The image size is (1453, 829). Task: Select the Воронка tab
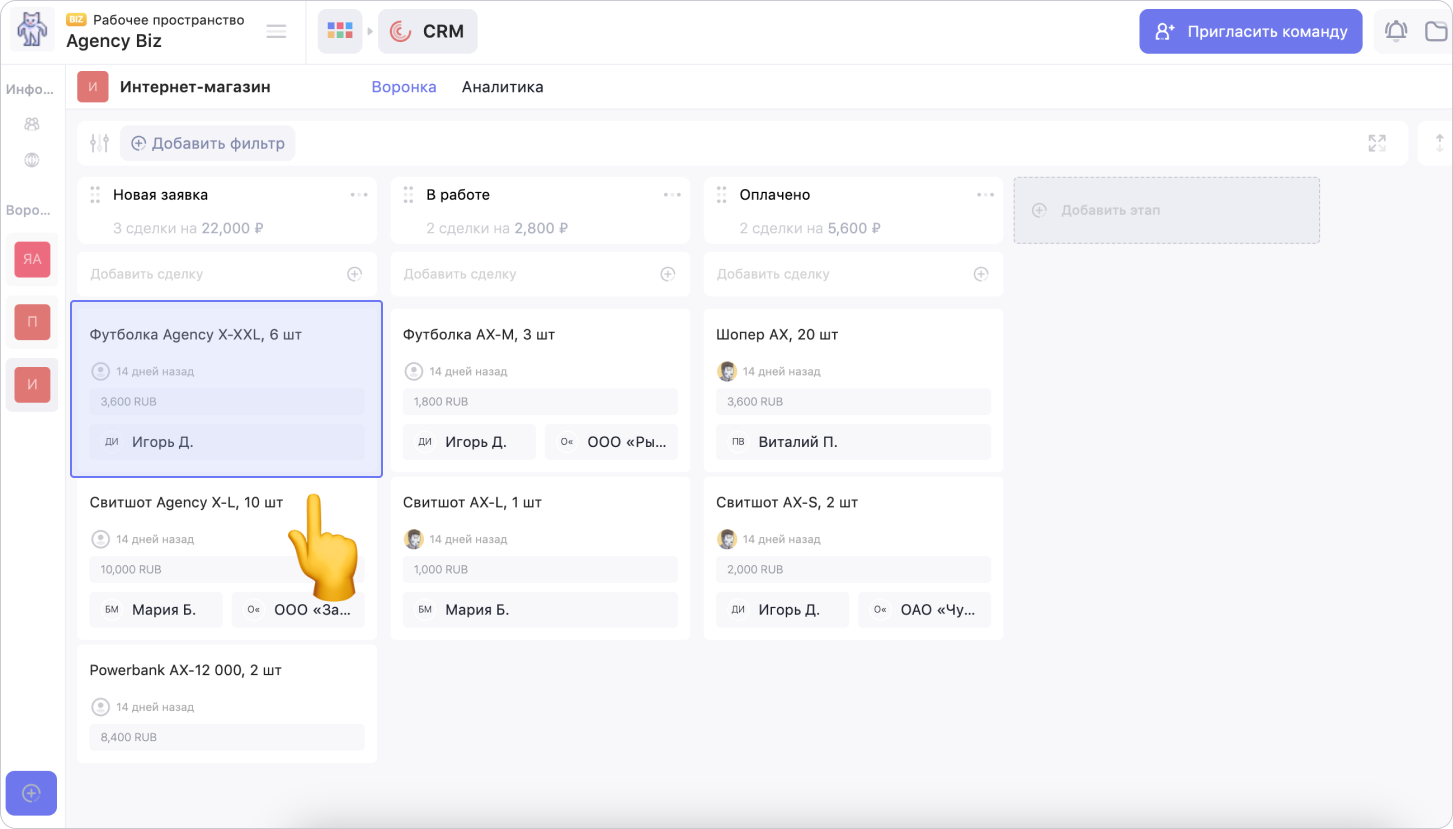coord(403,87)
